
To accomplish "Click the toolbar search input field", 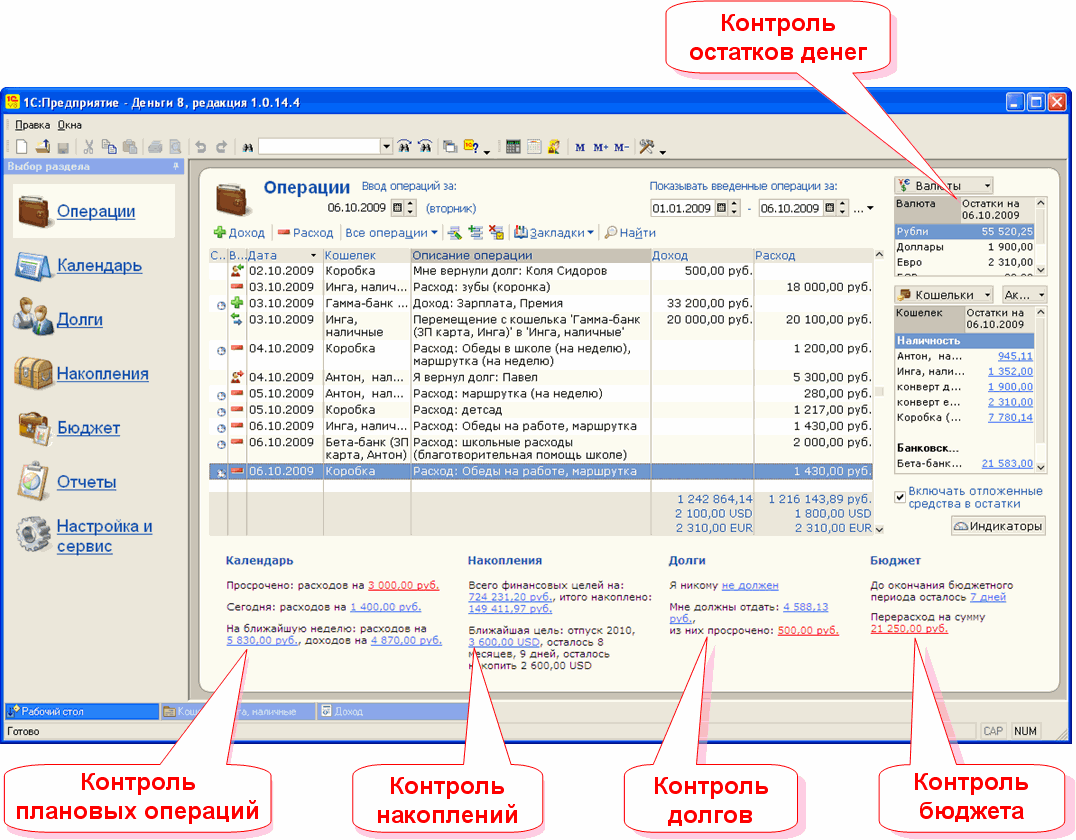I will pyautogui.click(x=319, y=146).
